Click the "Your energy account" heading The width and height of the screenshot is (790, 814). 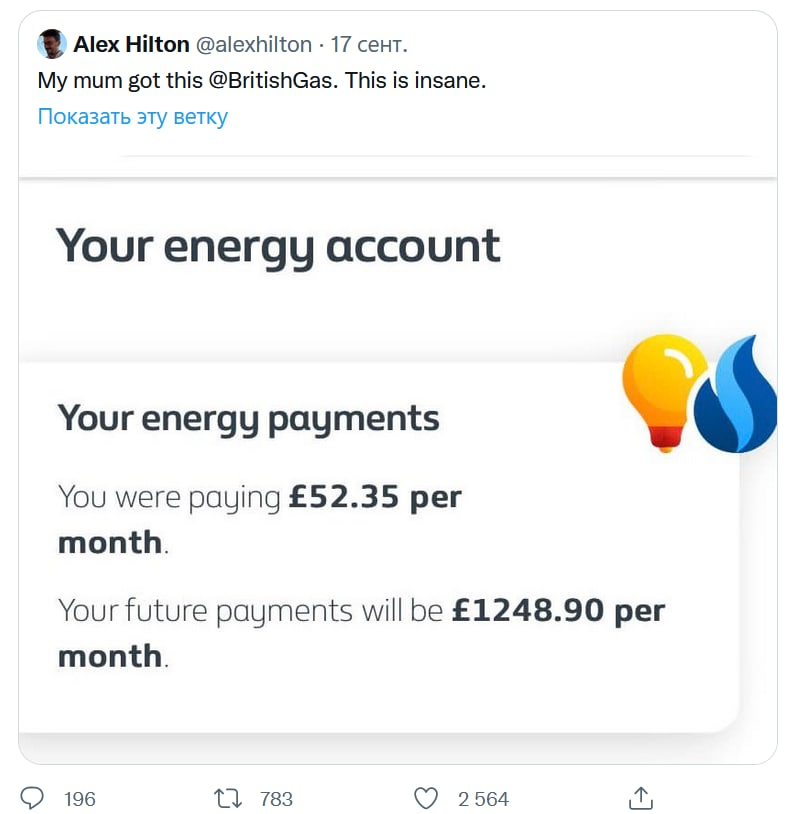coord(277,246)
